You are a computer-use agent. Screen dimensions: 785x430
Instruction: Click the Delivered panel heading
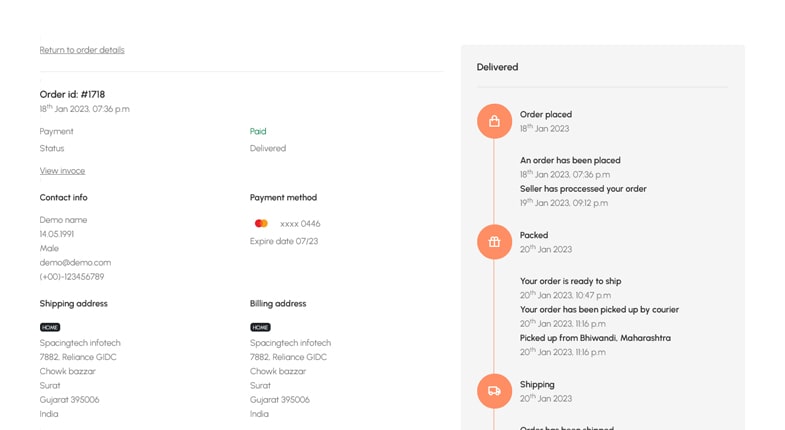coord(497,67)
